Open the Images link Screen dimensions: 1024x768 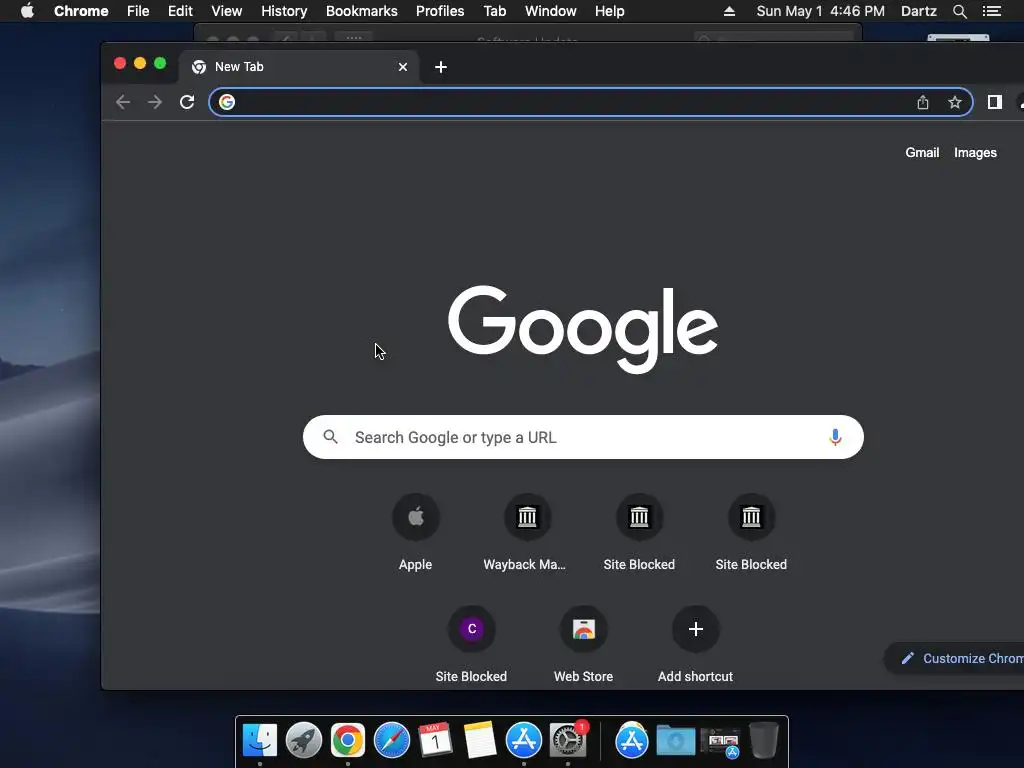(x=975, y=152)
